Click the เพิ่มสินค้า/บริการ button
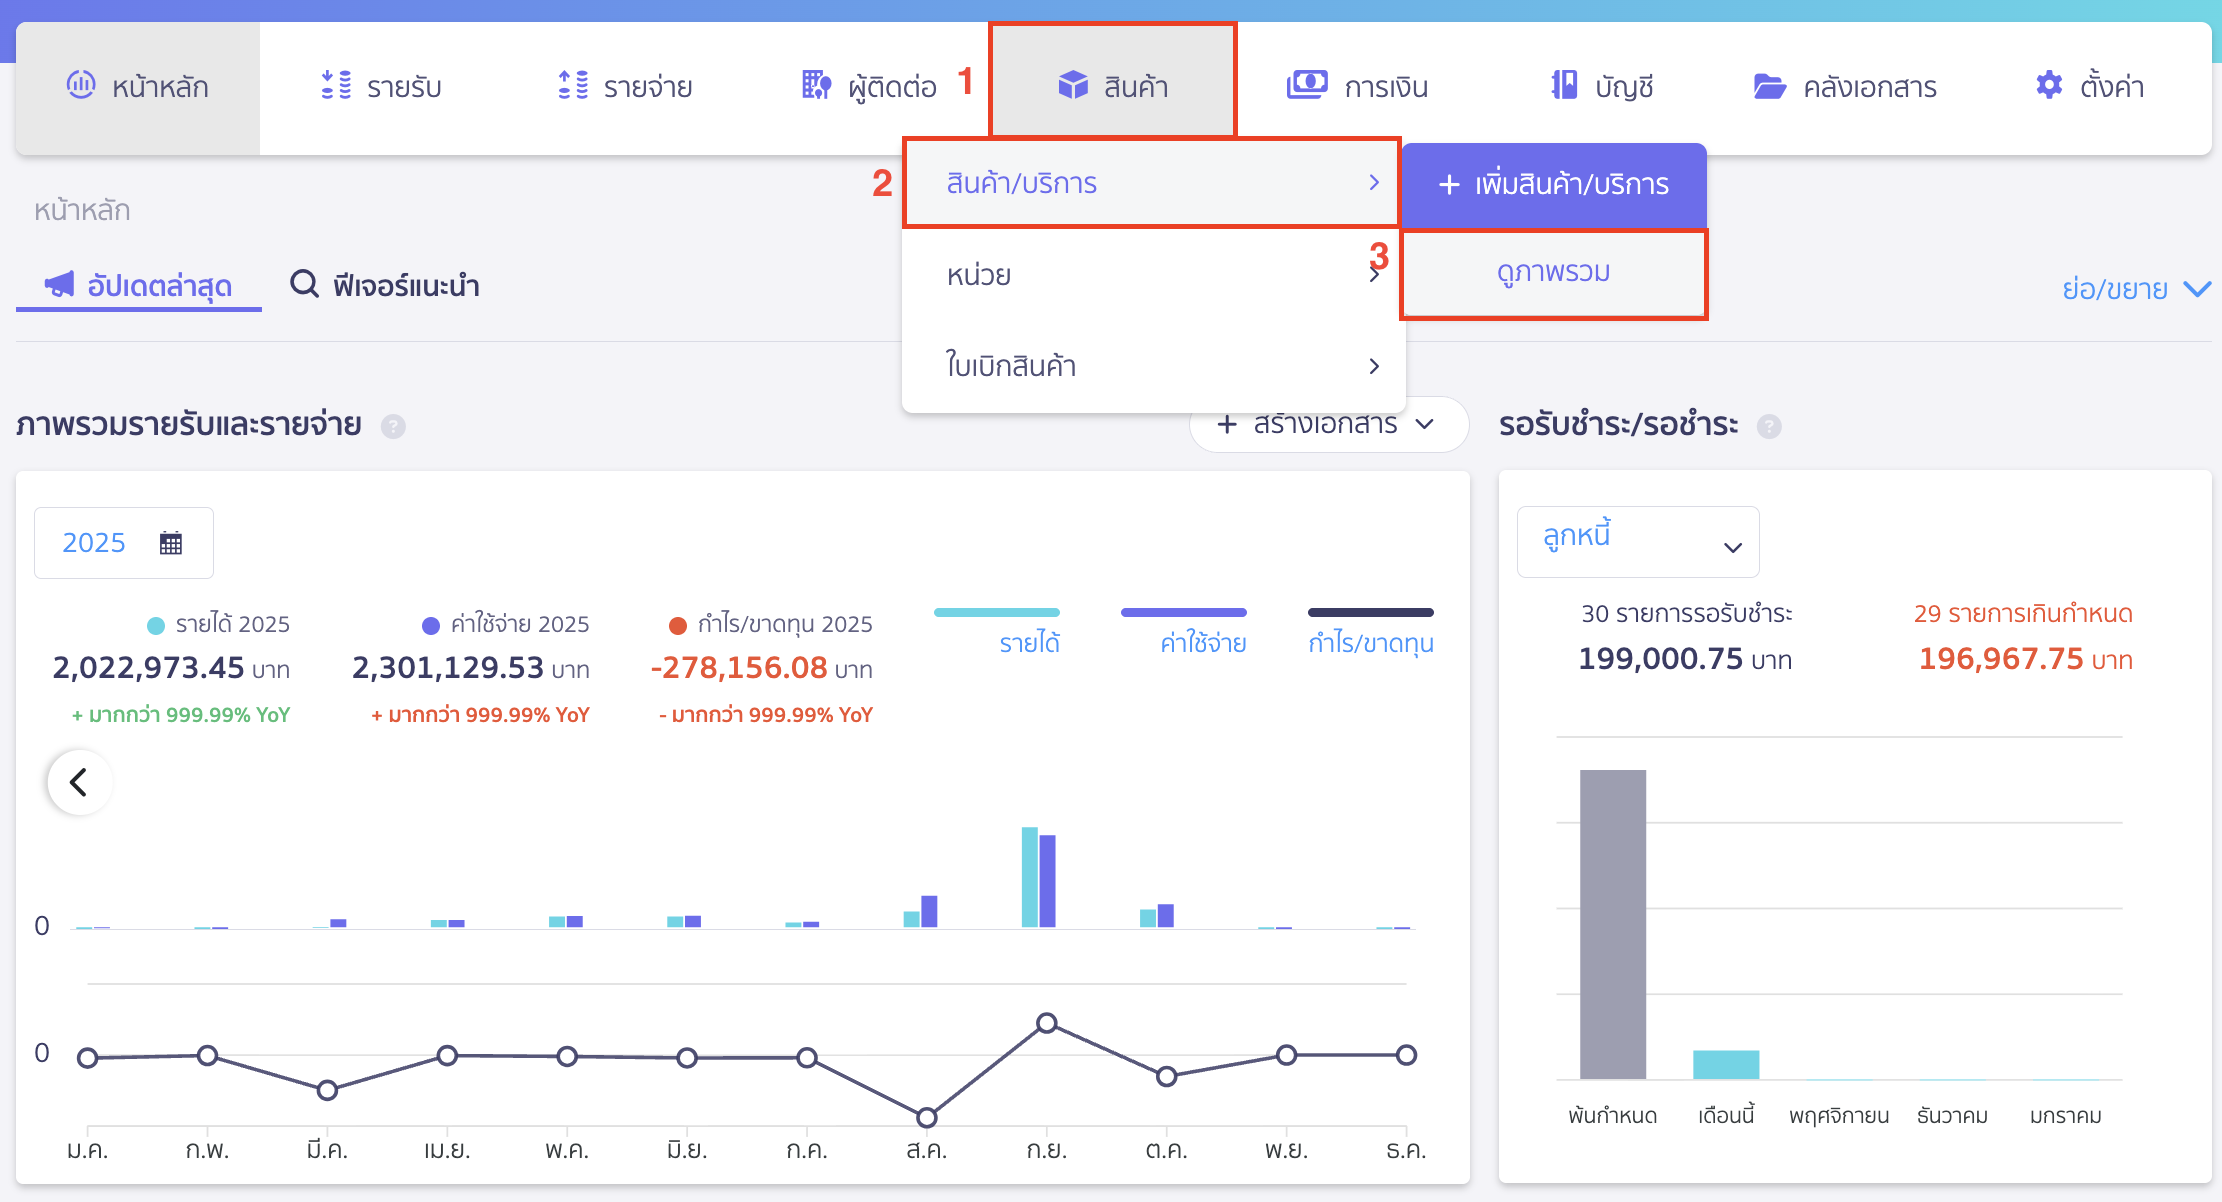 pyautogui.click(x=1553, y=184)
